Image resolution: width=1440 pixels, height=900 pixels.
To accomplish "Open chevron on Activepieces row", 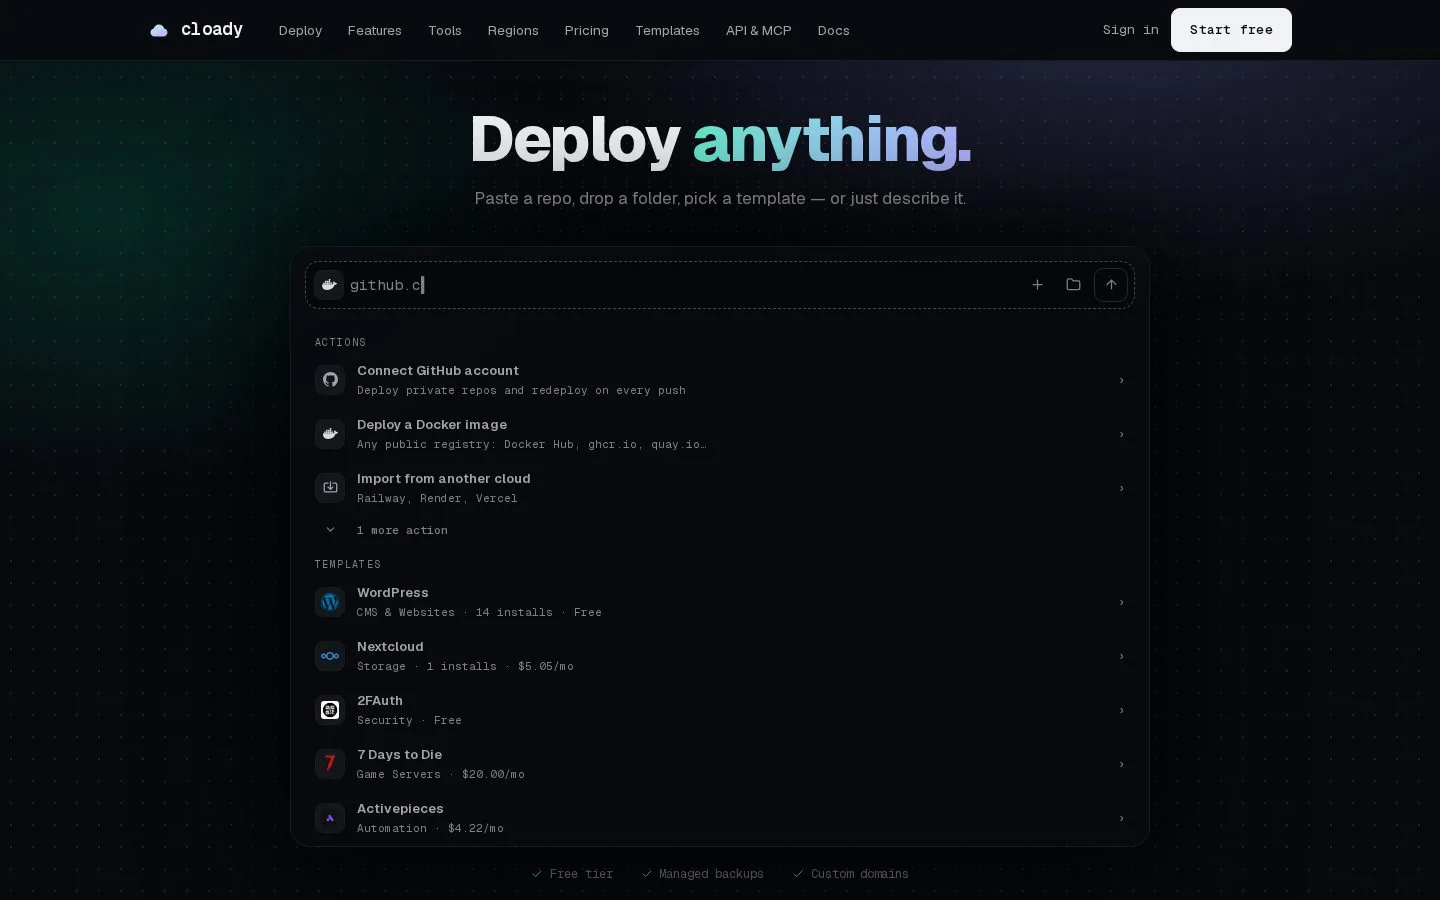I will tap(1121, 818).
